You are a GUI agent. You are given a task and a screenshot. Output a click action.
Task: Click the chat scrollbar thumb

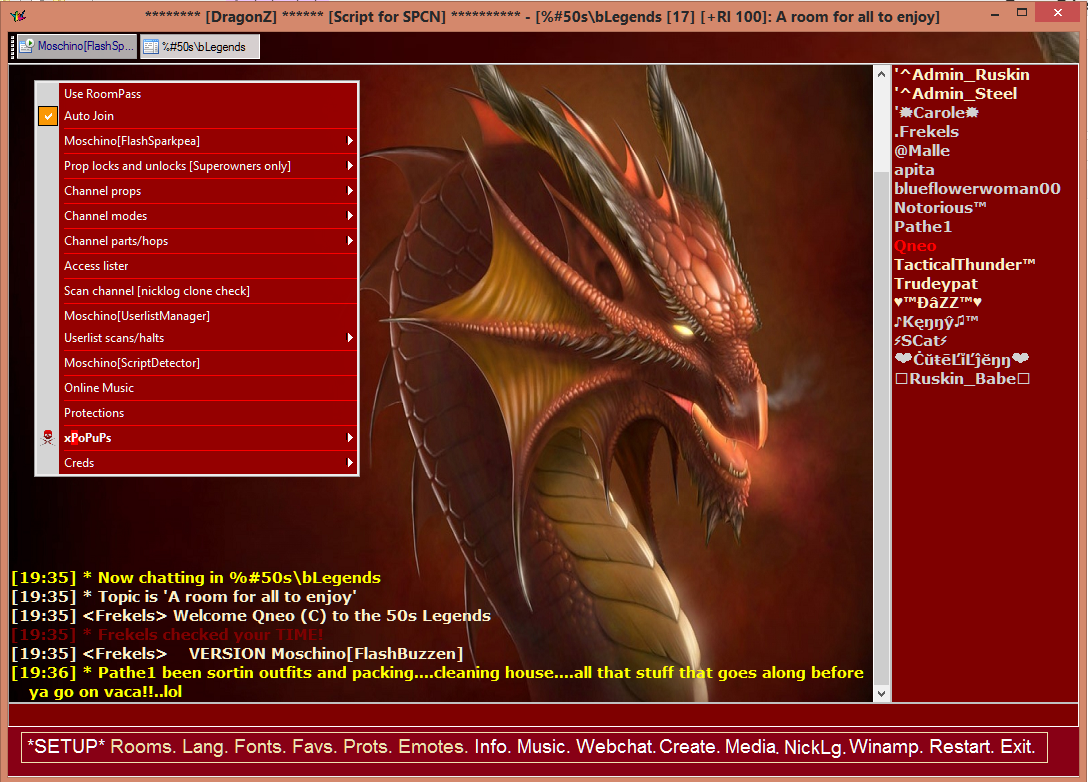click(881, 426)
